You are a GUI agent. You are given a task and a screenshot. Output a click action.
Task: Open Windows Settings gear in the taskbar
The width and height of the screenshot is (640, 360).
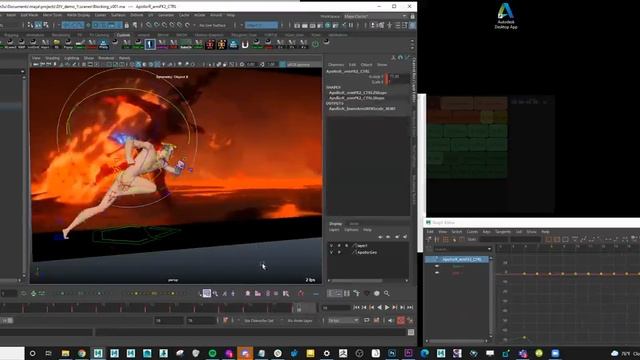tap(327, 353)
